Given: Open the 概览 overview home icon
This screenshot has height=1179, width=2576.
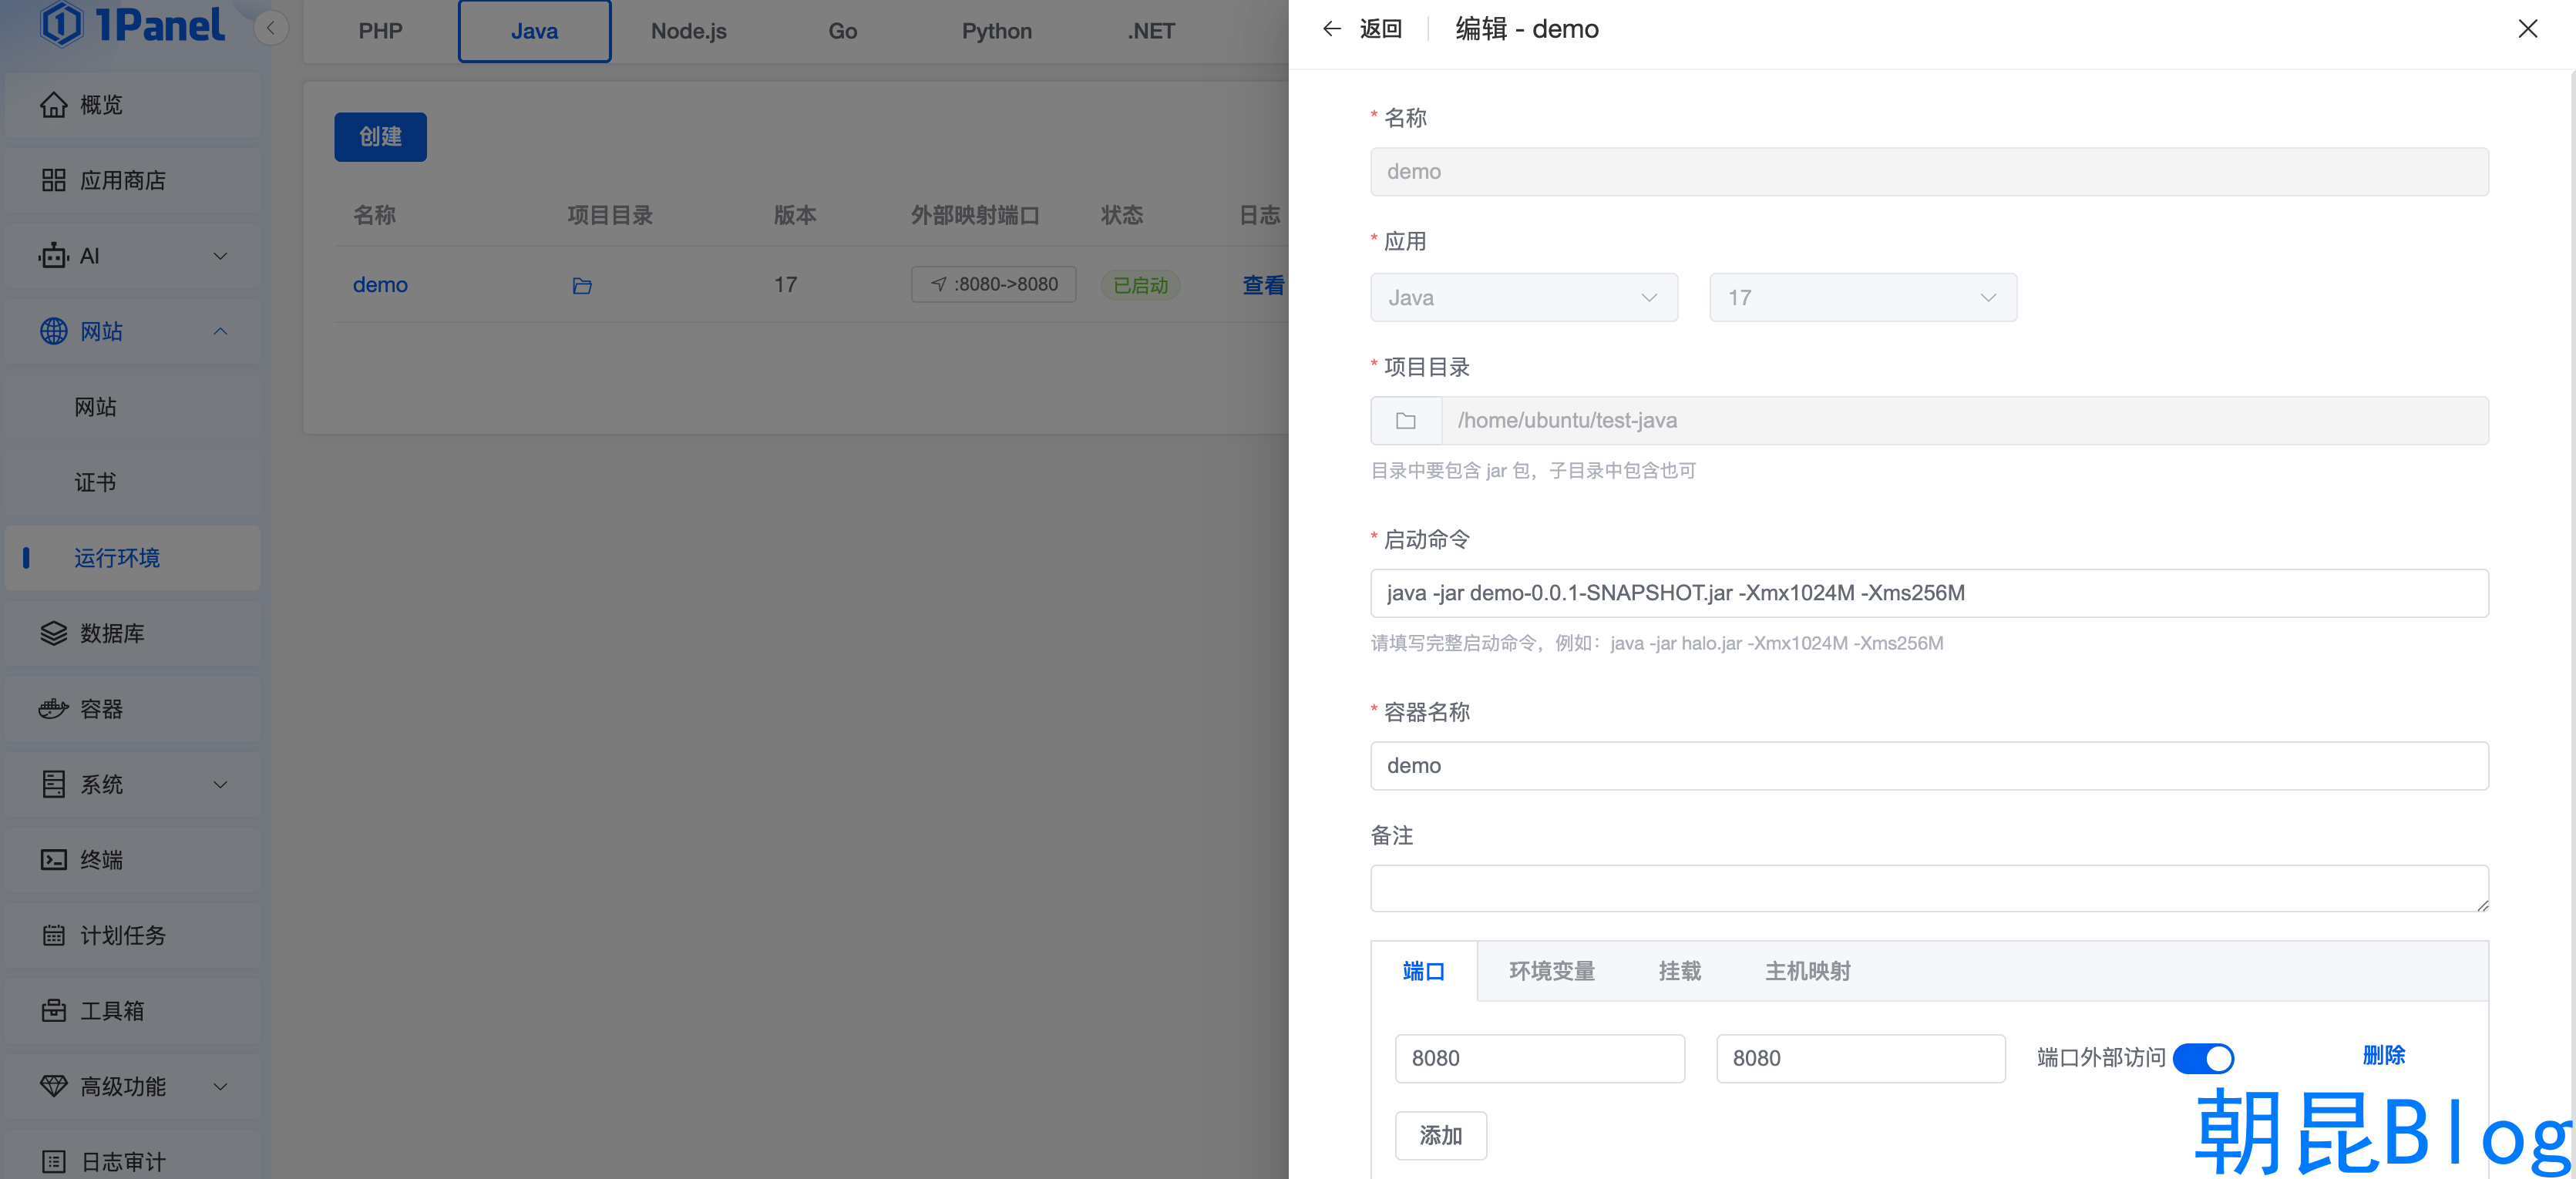Looking at the screenshot, I should click(54, 105).
